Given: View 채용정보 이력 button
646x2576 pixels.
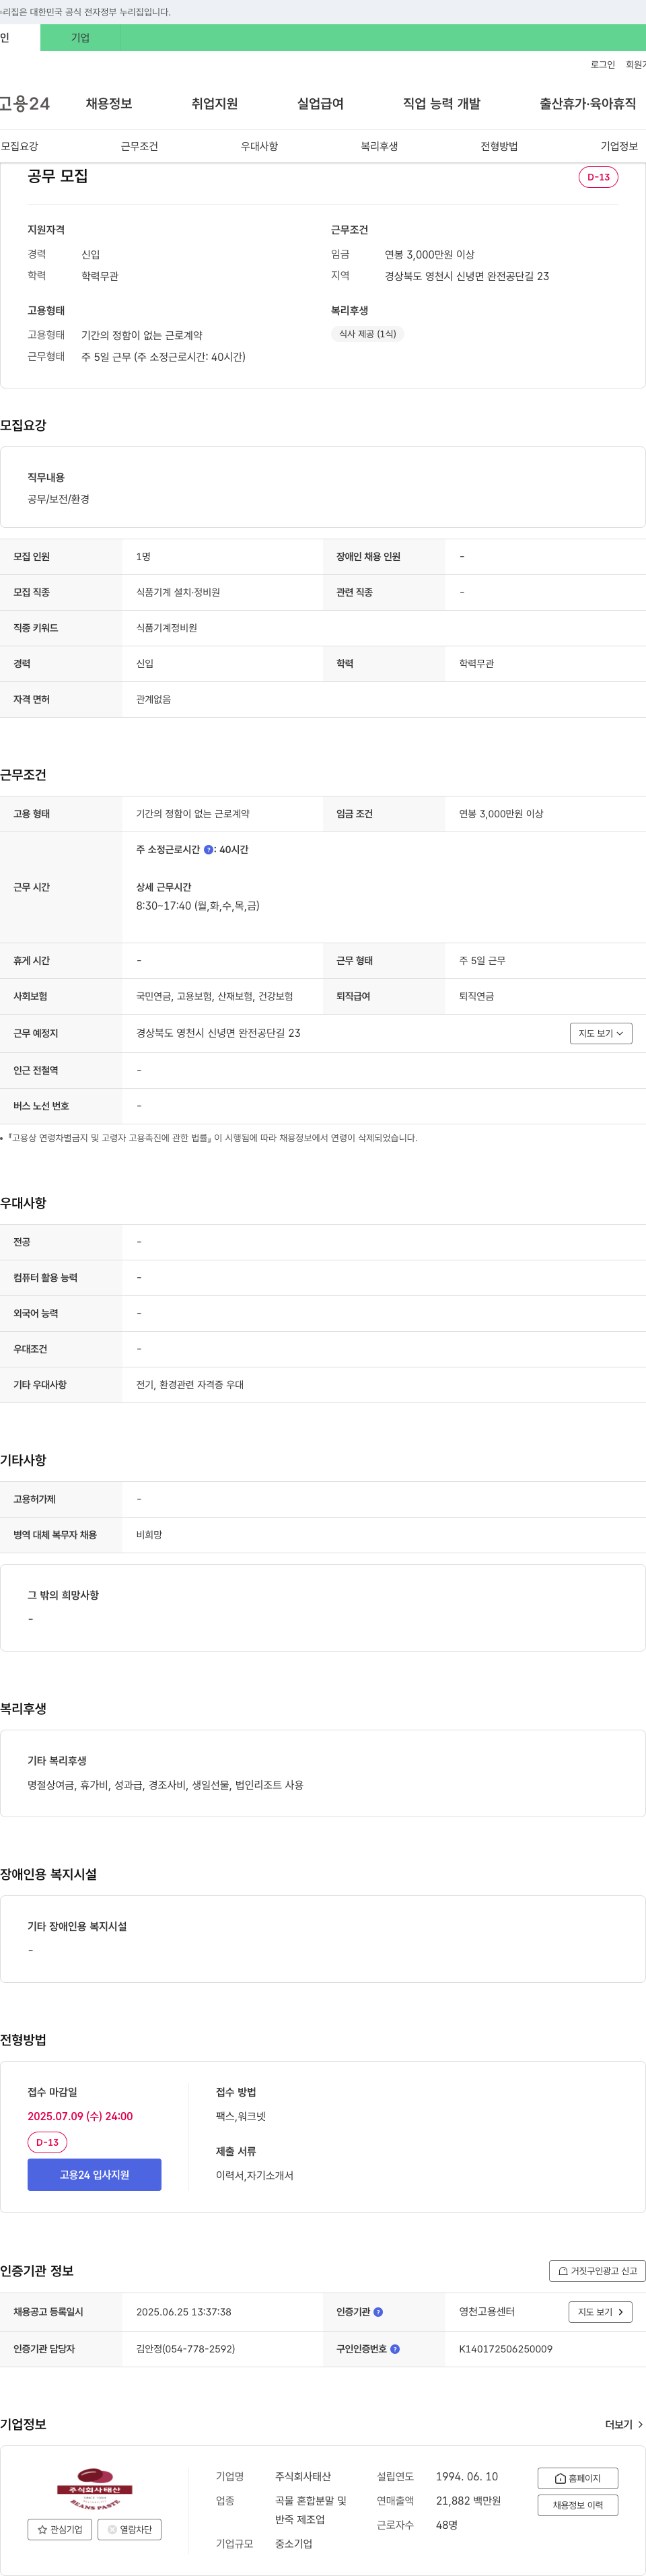Looking at the screenshot, I should pos(577,2505).
